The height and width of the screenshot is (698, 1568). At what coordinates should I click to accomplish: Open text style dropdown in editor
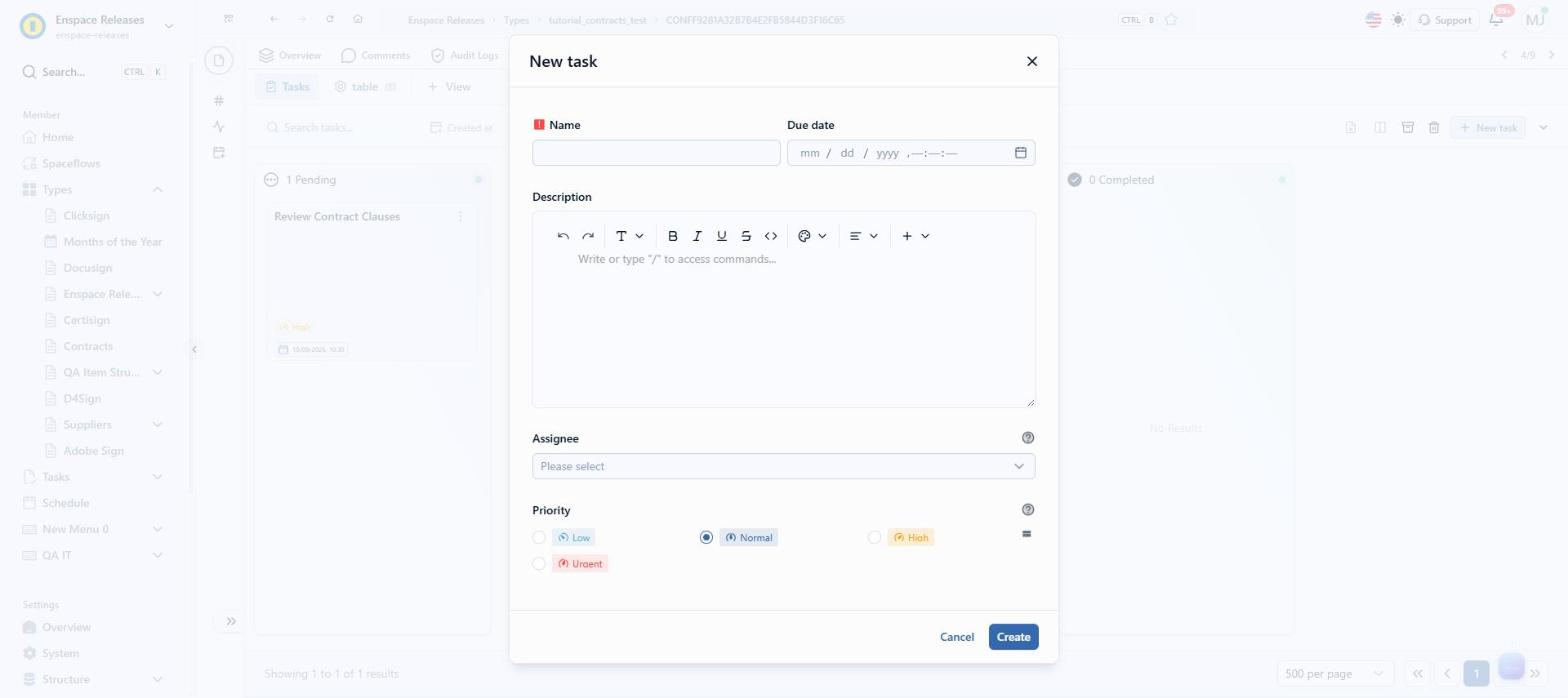pos(629,236)
